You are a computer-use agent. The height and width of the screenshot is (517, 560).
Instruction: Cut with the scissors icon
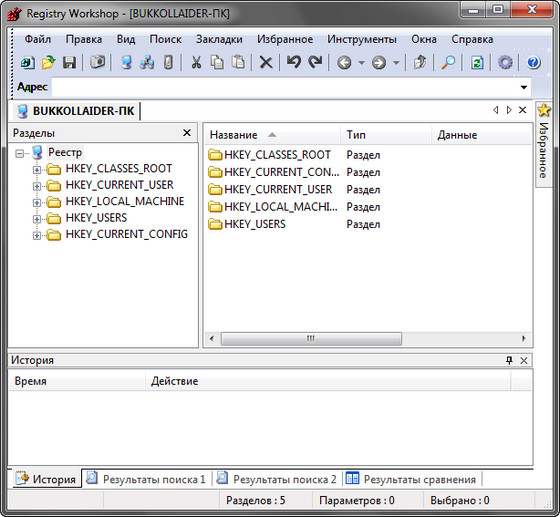pos(196,63)
